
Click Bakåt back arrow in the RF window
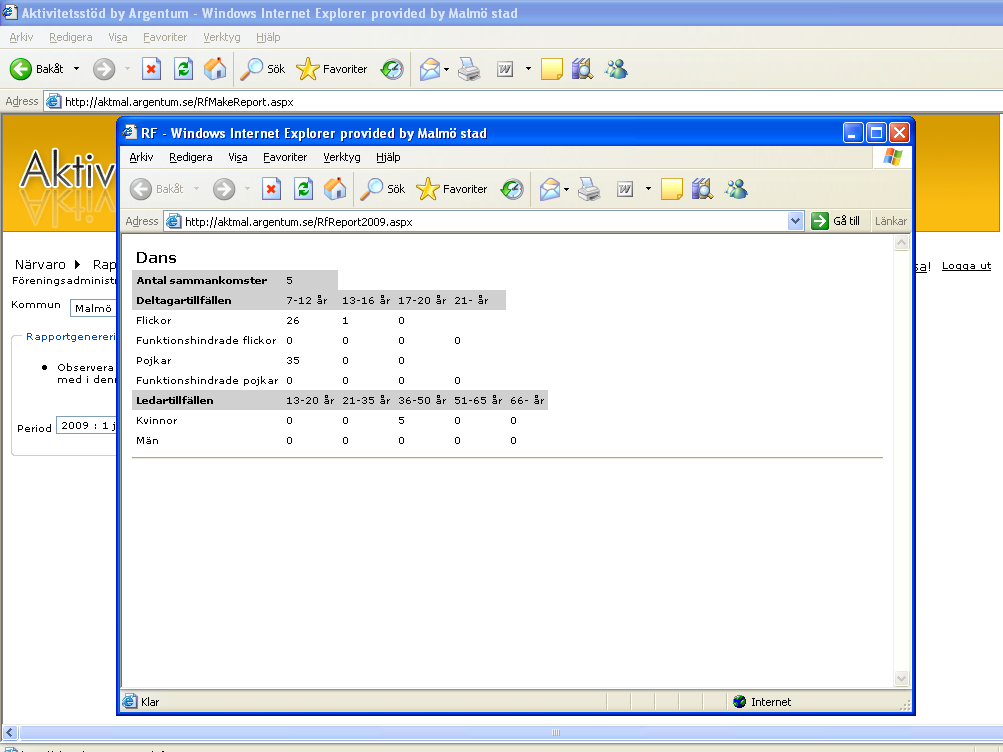coord(157,189)
